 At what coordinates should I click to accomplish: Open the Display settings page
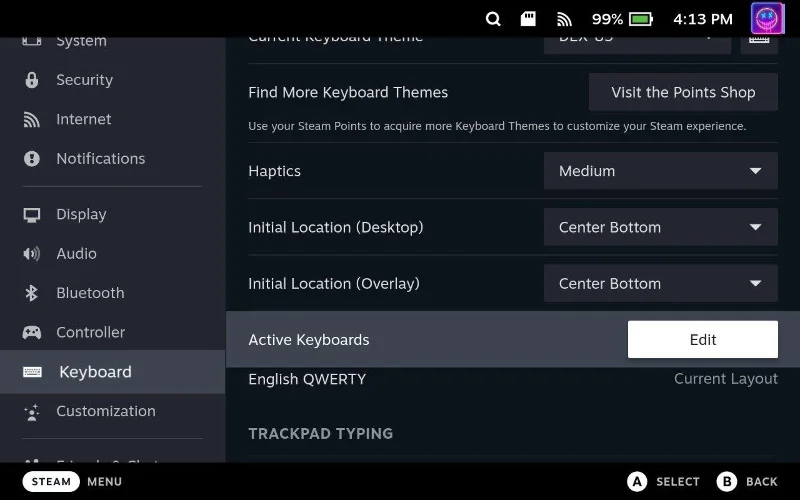[x=112, y=214]
